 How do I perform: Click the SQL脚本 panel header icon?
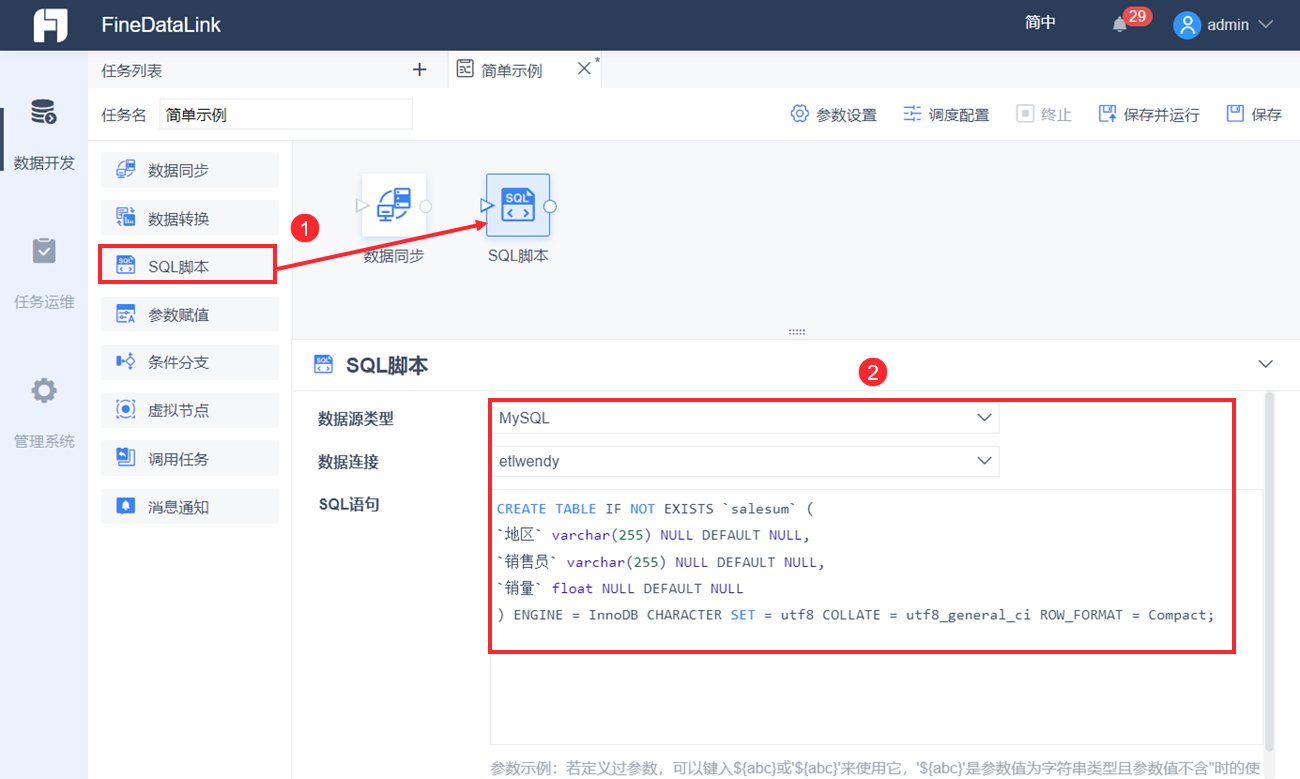coord(323,364)
